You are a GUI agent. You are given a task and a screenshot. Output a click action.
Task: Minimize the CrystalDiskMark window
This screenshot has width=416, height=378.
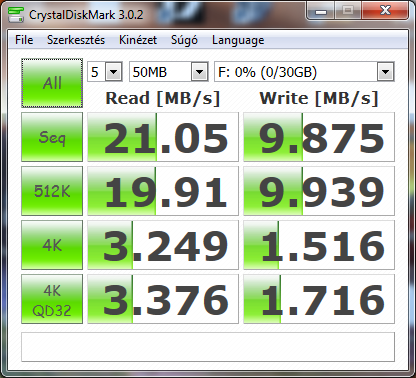point(321,12)
